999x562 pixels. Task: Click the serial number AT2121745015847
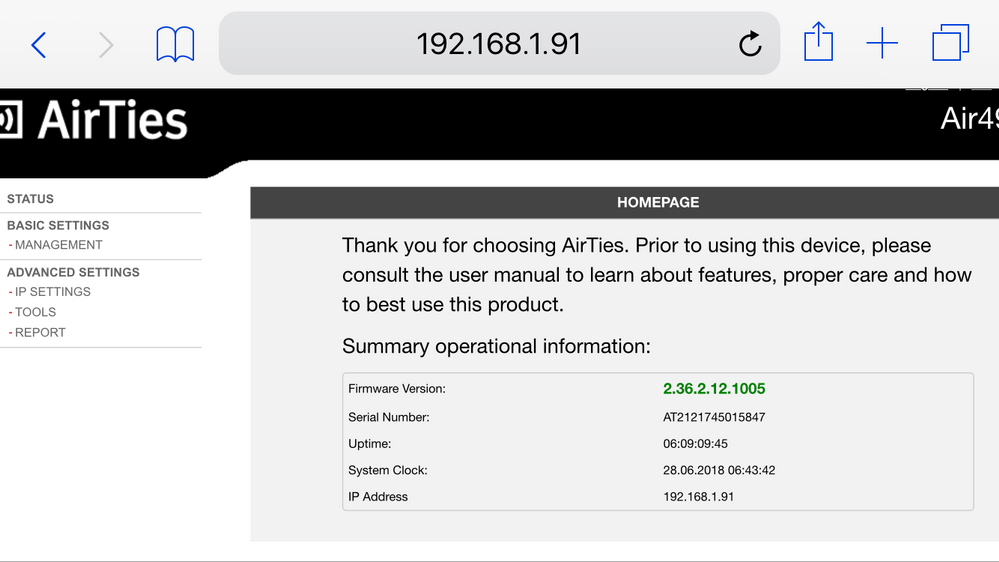click(714, 417)
